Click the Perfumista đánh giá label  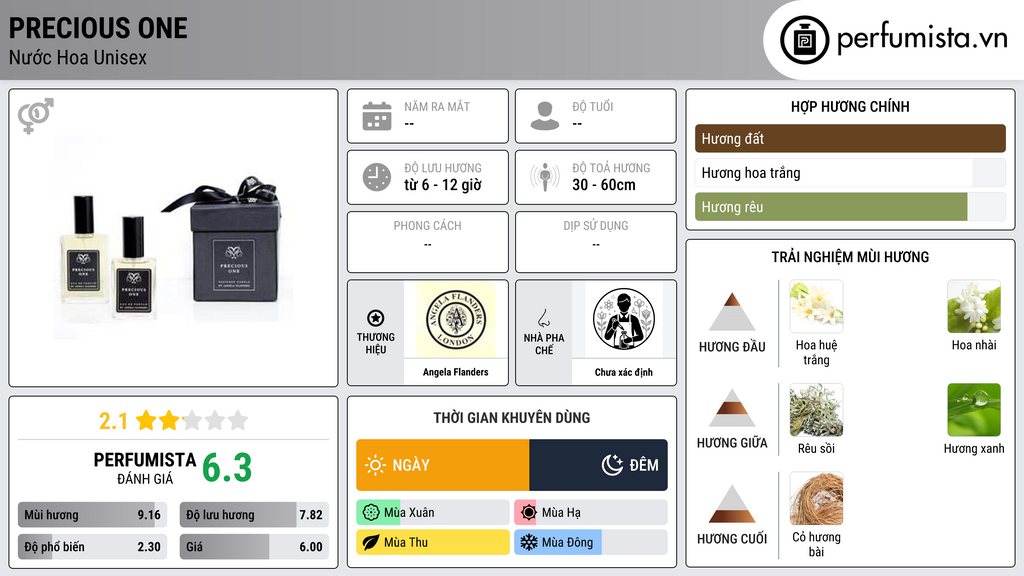pyautogui.click(x=145, y=468)
